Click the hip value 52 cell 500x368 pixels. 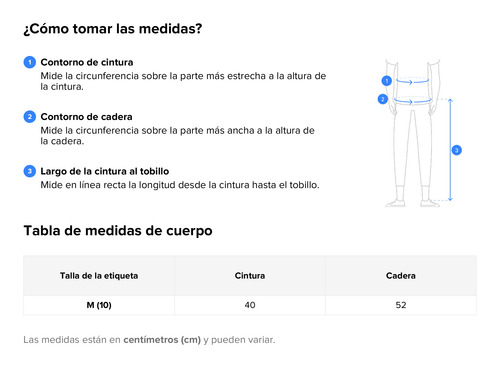[401, 305]
